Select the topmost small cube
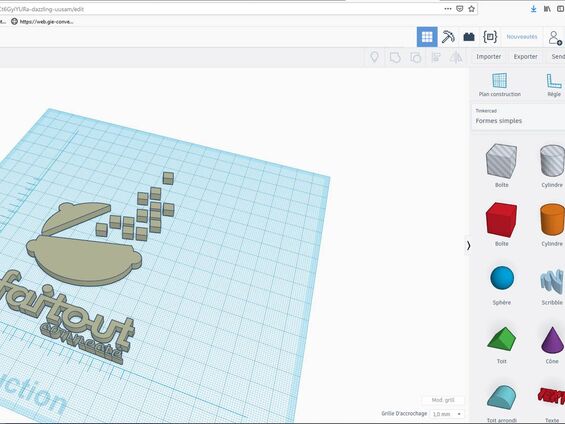Image resolution: width=565 pixels, height=424 pixels. tap(168, 178)
